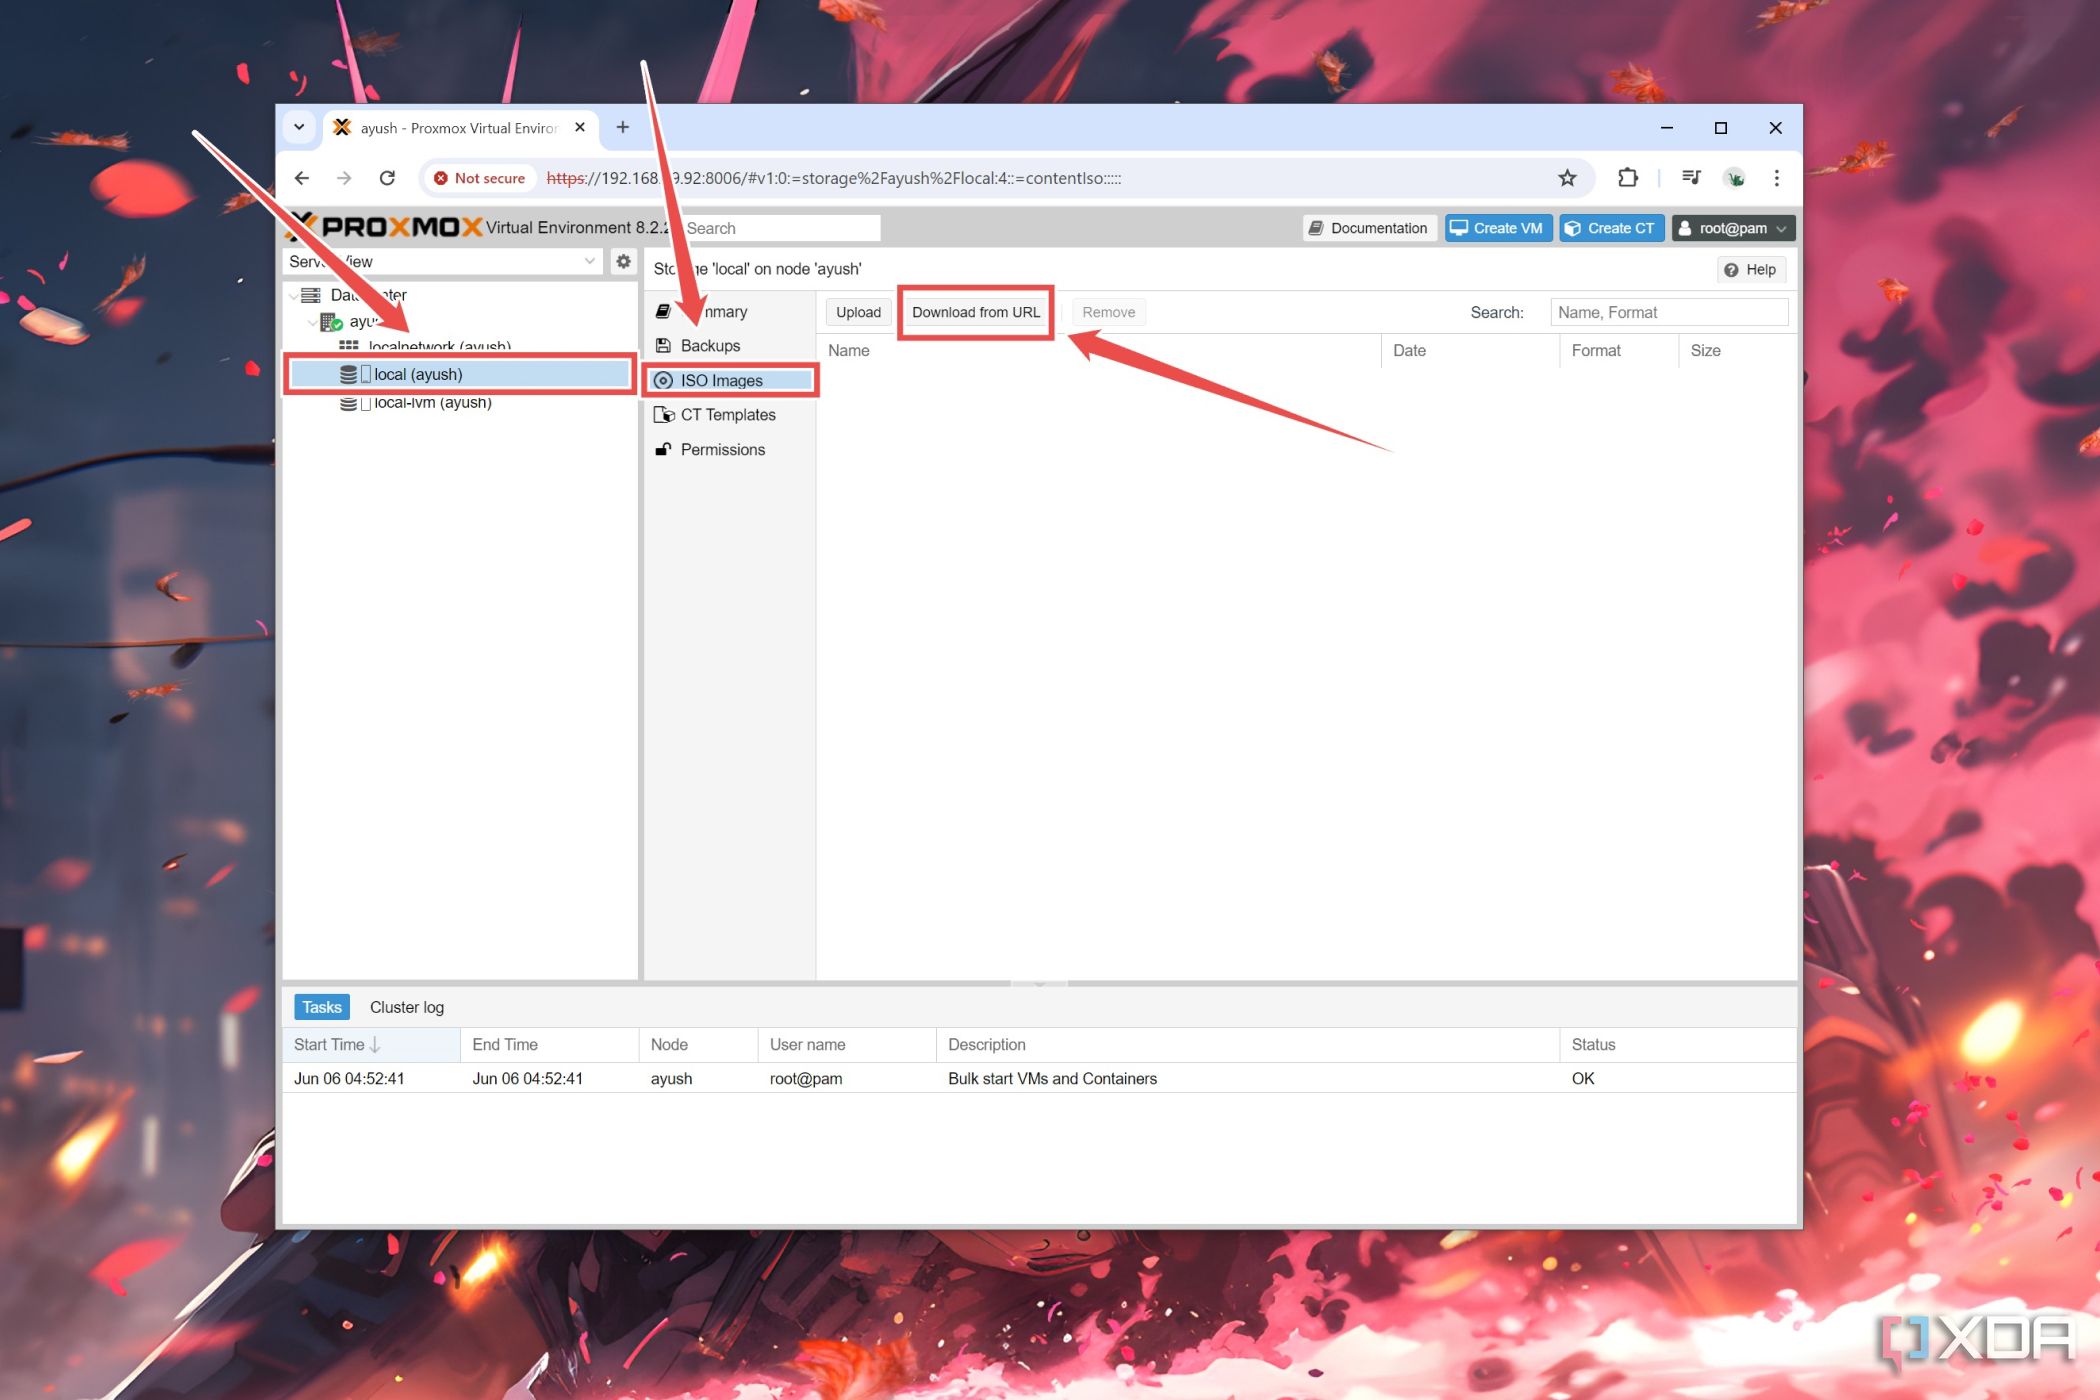Image resolution: width=2100 pixels, height=1400 pixels.
Task: Click the Name column header to sort
Action: tap(848, 348)
